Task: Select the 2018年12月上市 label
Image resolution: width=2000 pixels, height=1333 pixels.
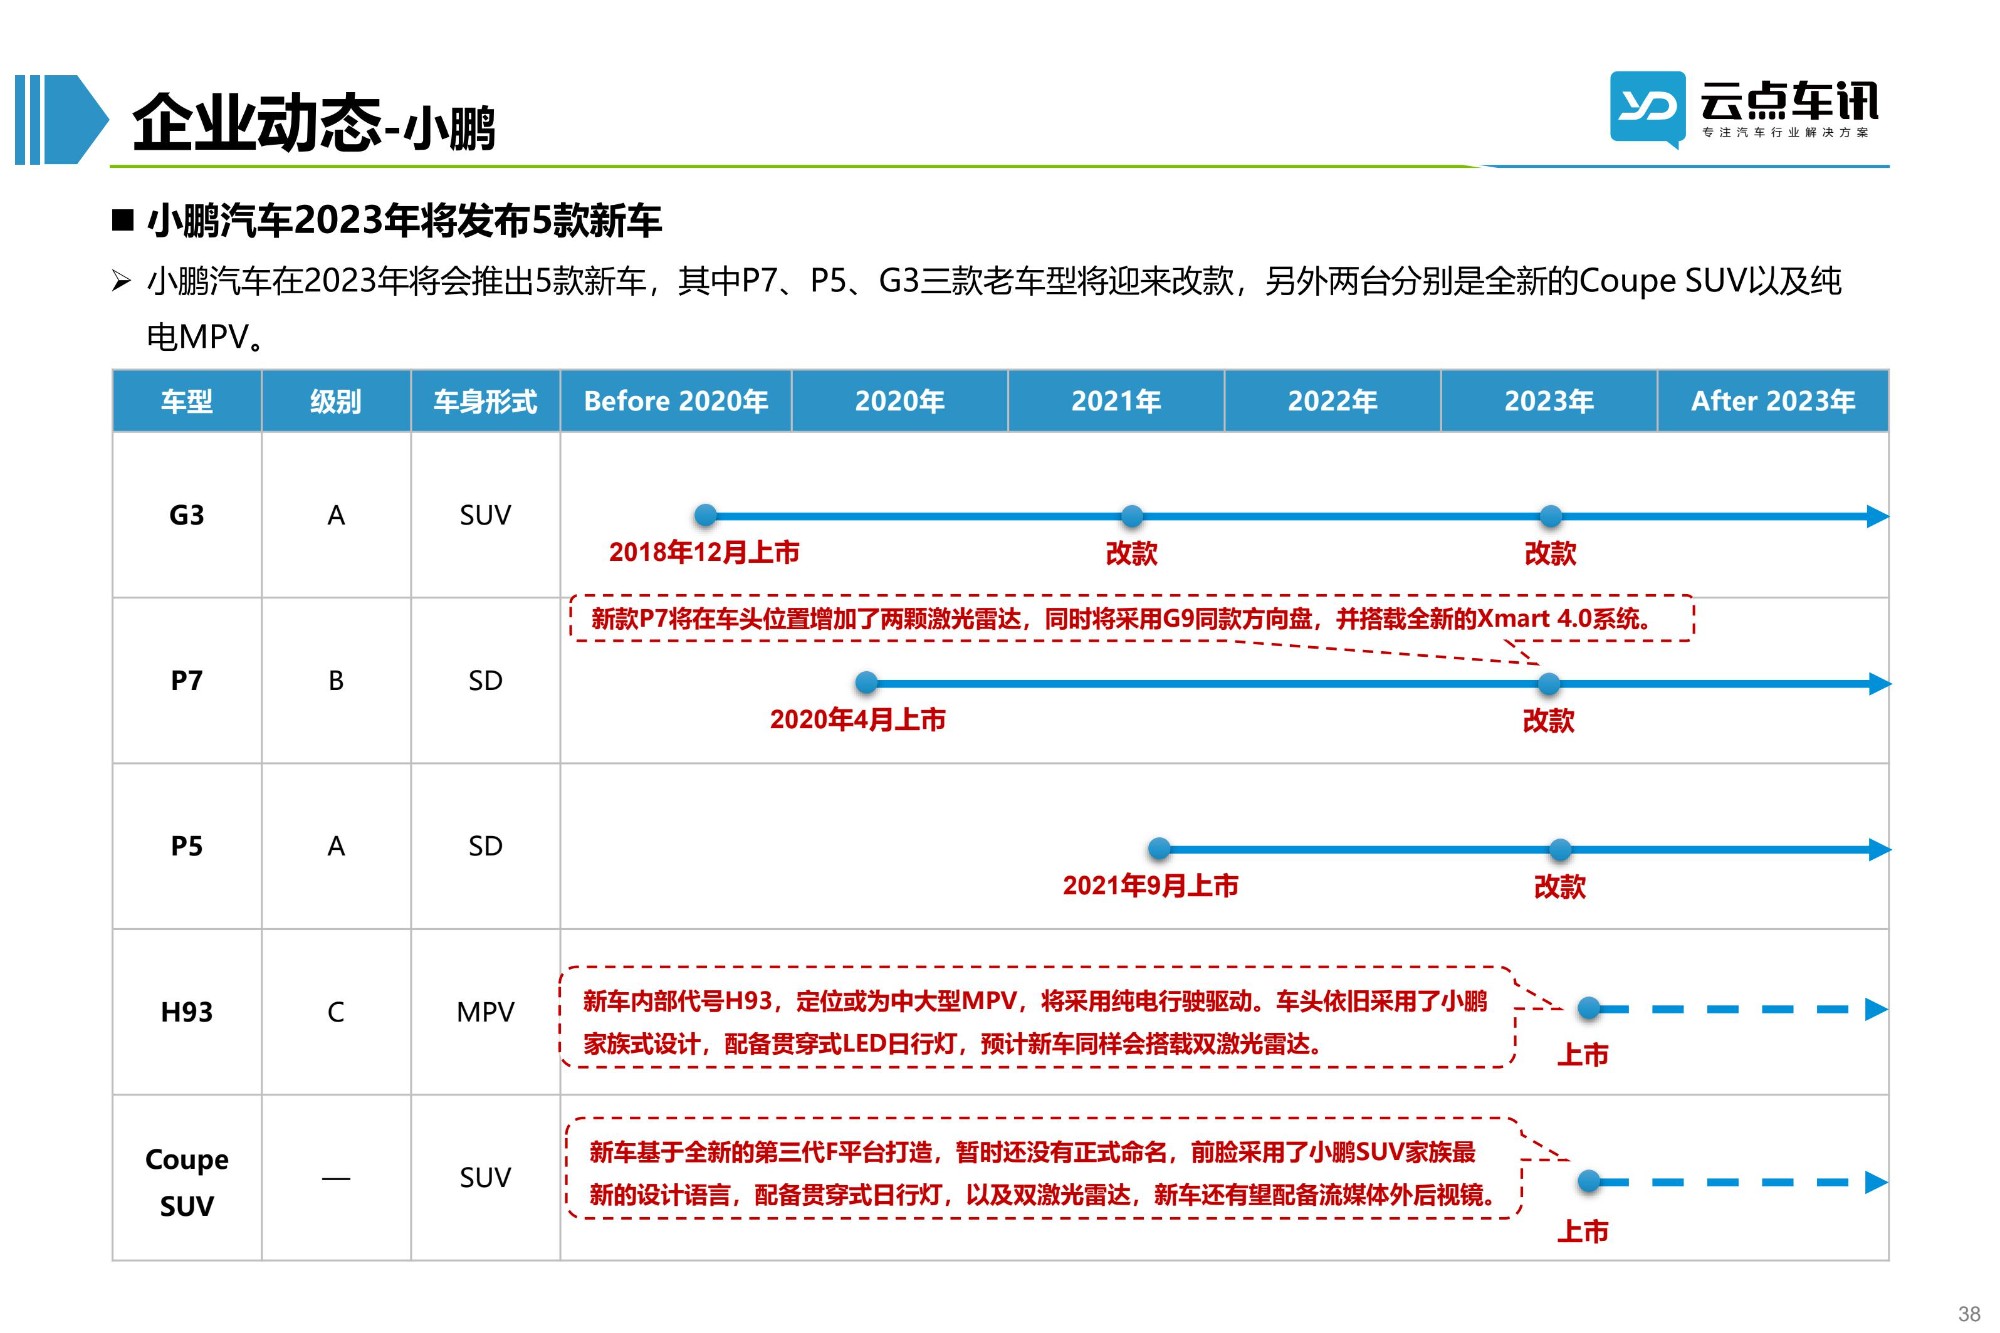Action: (x=704, y=552)
